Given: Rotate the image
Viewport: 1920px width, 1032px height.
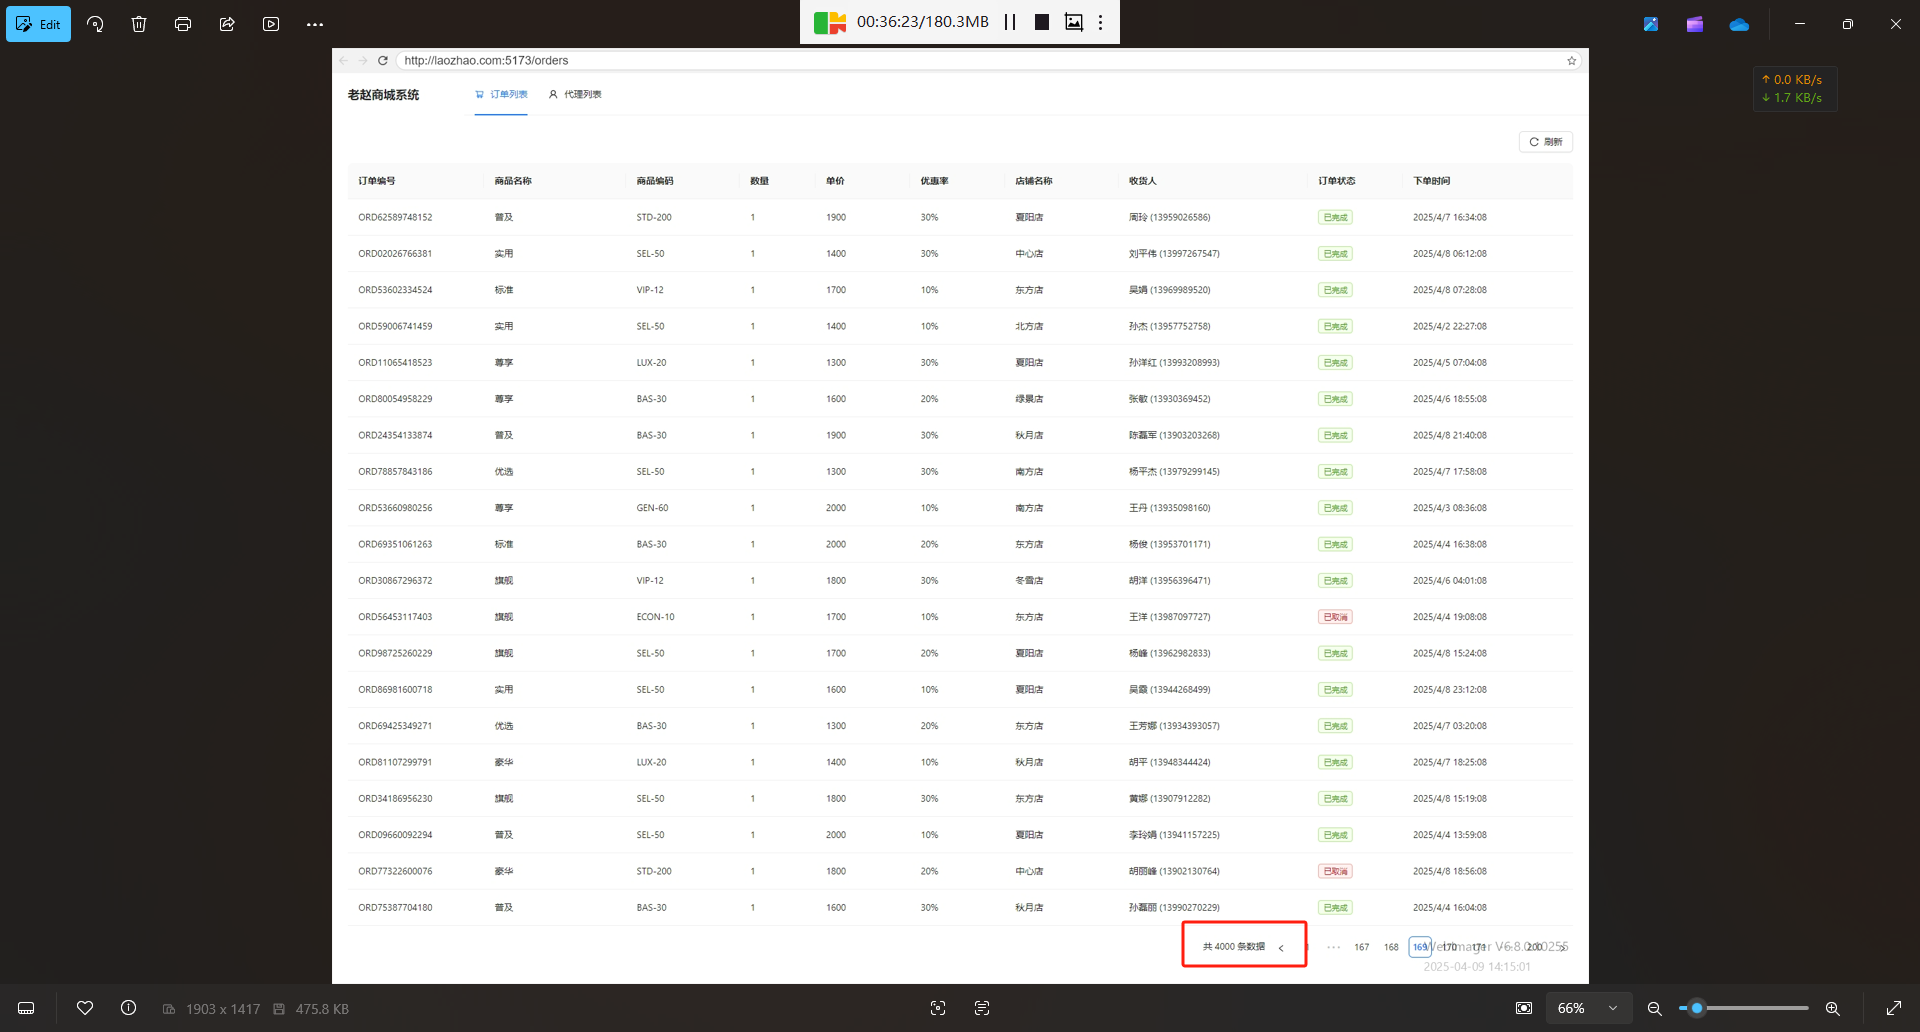Looking at the screenshot, I should [x=95, y=24].
